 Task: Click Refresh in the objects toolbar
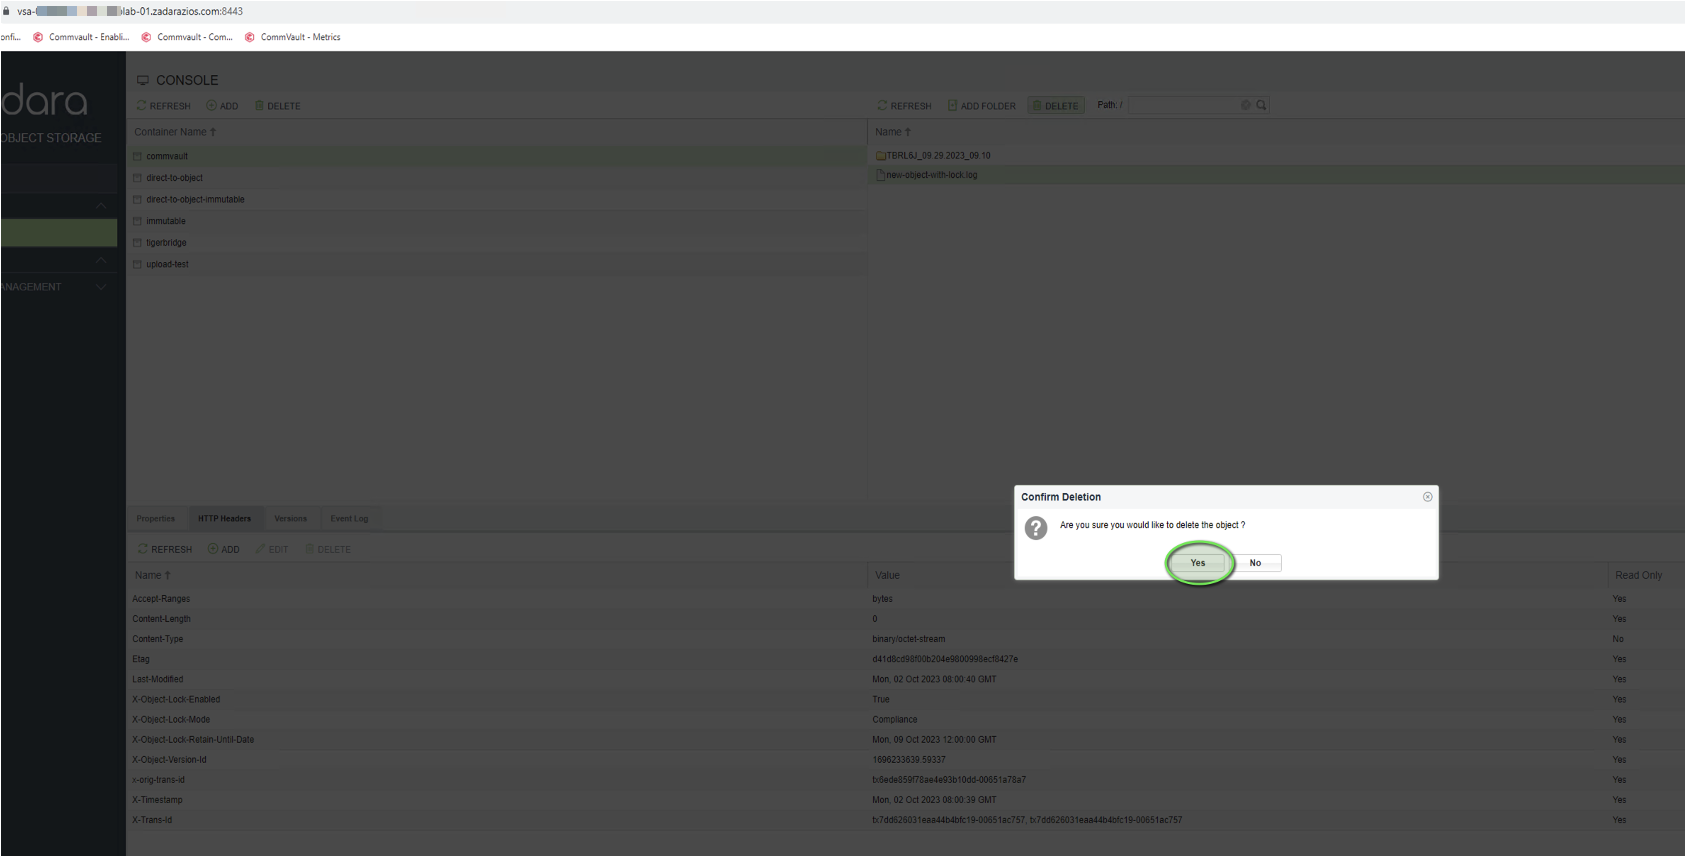click(904, 106)
